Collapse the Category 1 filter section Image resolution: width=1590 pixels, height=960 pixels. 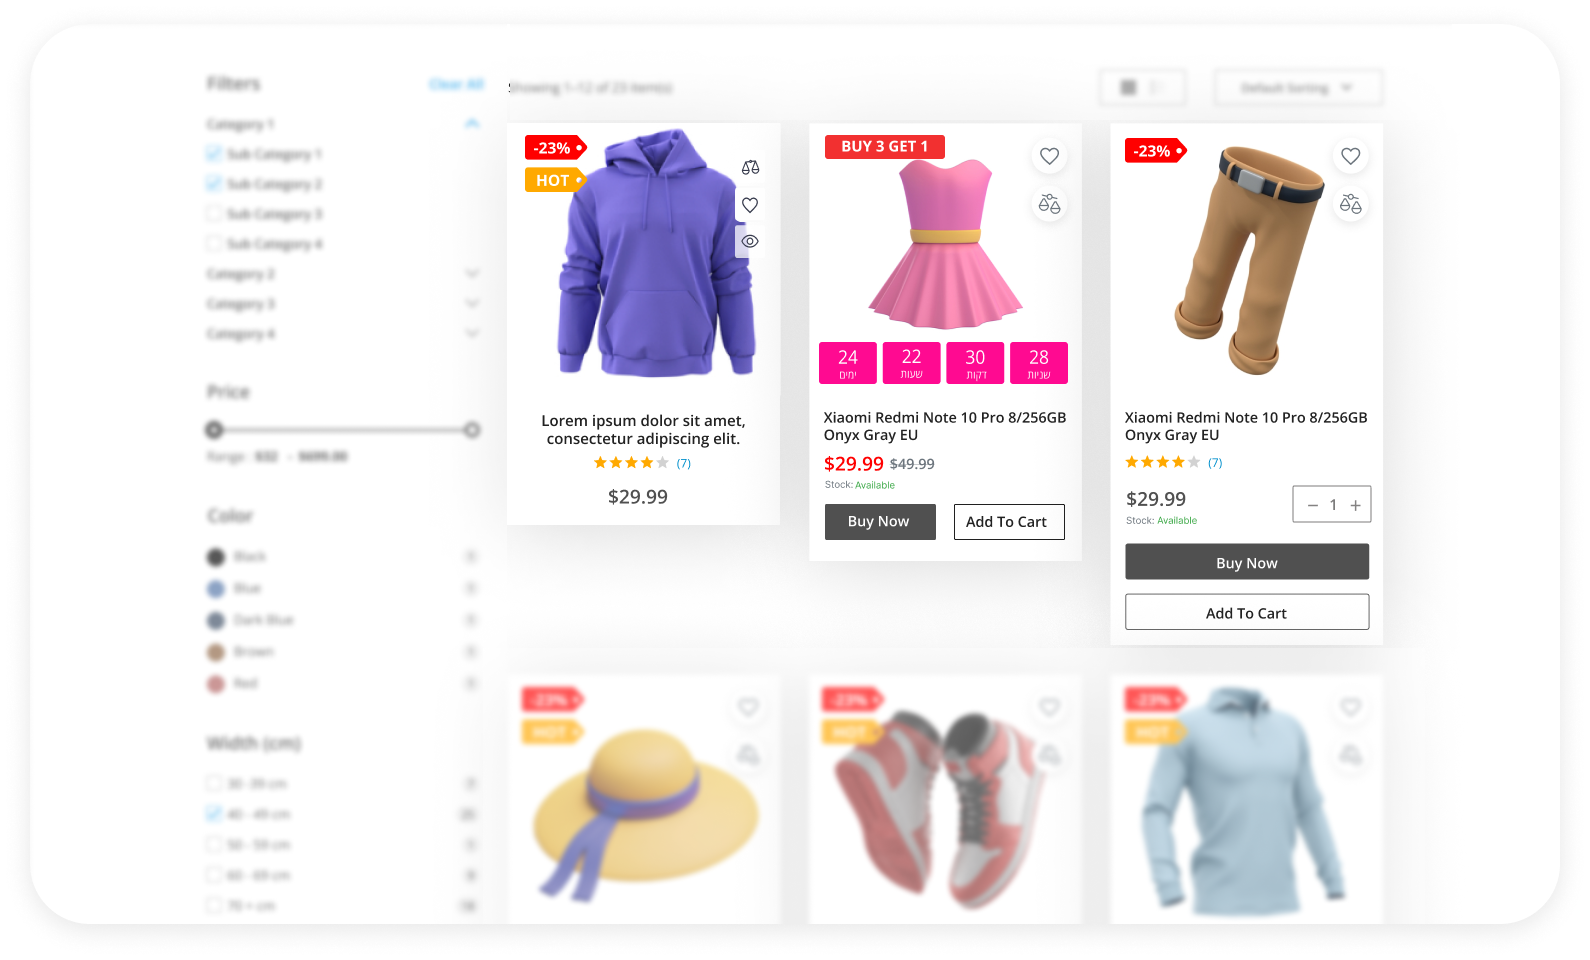point(472,124)
